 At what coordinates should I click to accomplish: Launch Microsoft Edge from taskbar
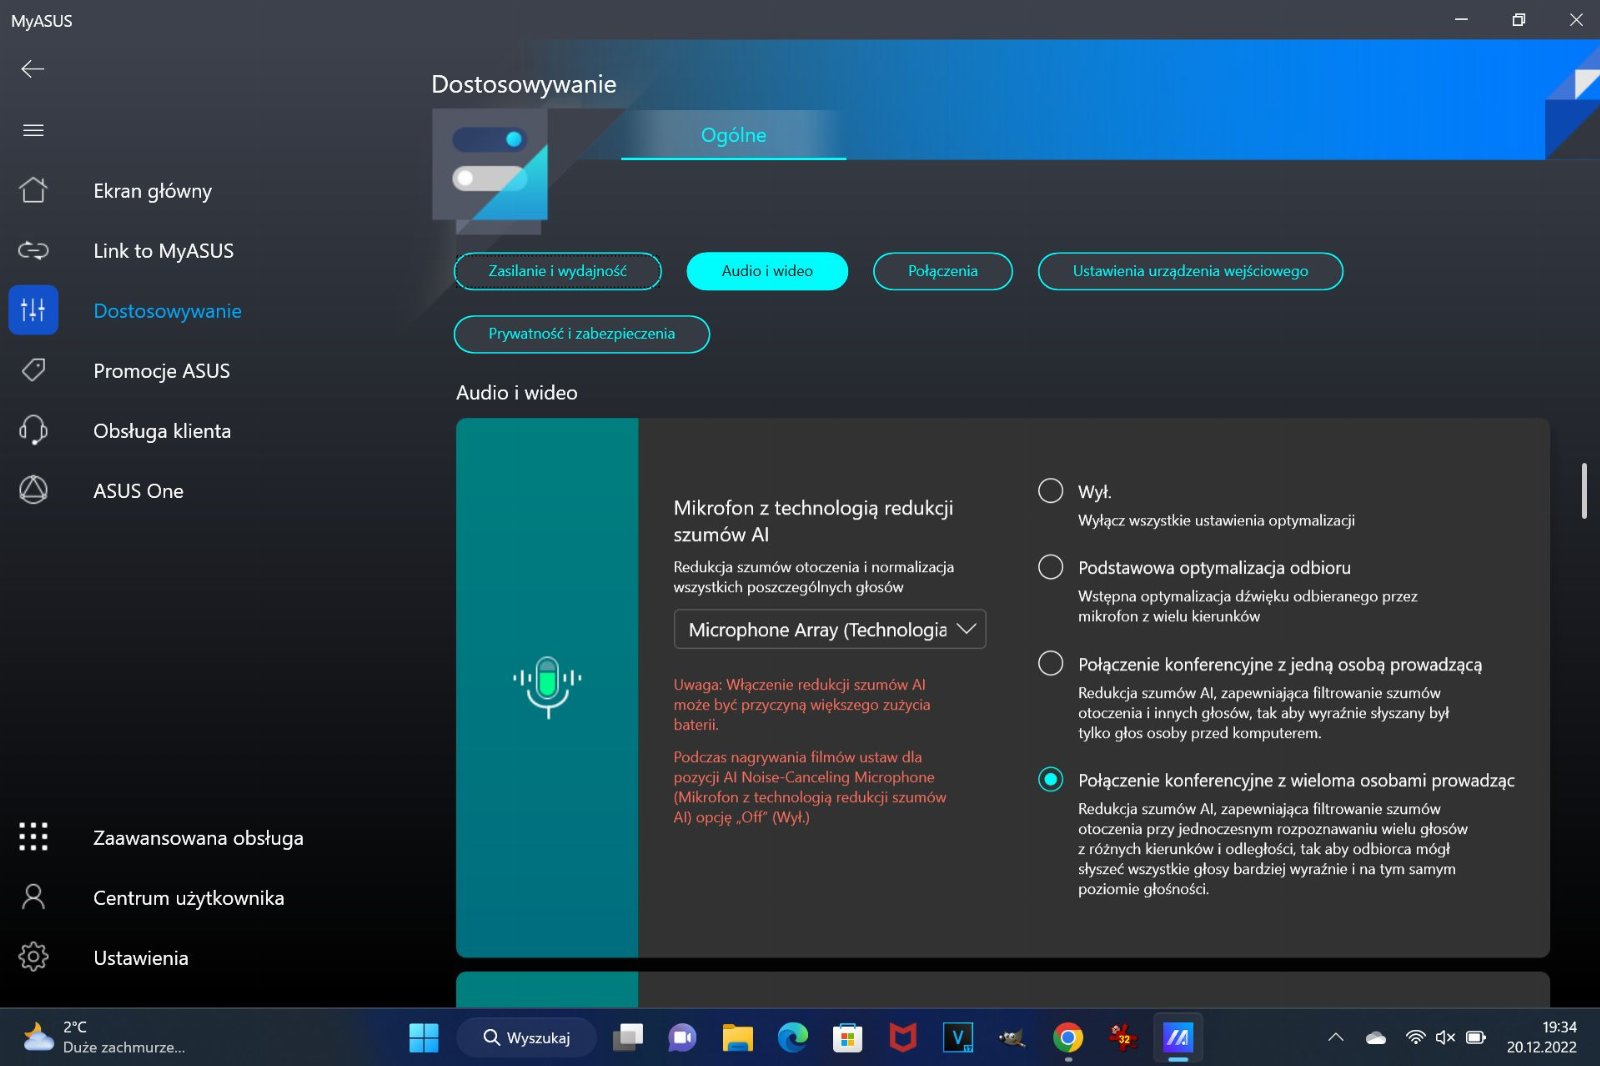point(793,1038)
